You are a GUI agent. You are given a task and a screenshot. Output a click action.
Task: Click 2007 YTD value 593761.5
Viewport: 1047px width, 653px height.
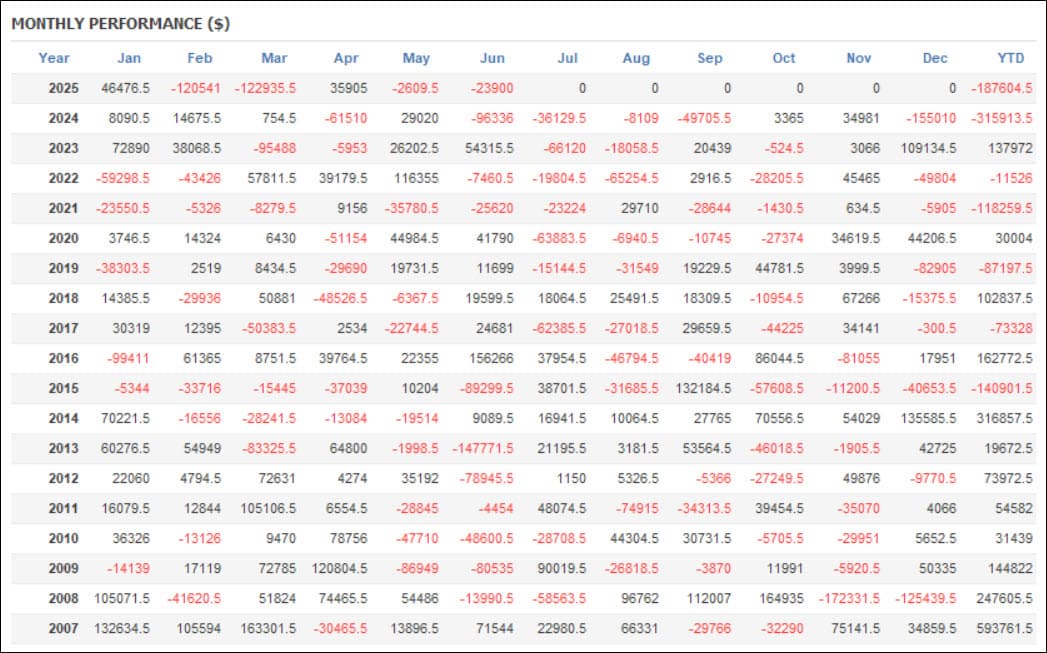(1004, 629)
